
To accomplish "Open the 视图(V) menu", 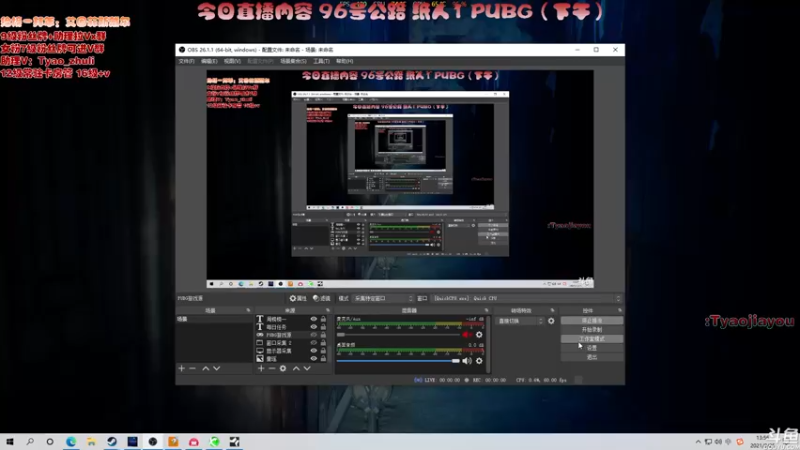I will [x=232, y=61].
